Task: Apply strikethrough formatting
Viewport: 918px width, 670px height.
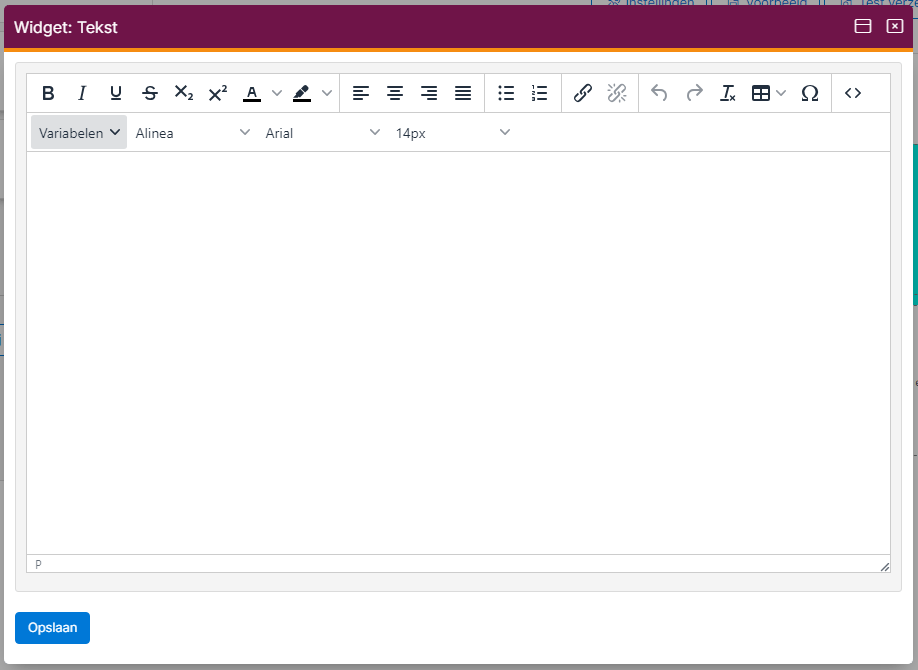Action: 150,93
